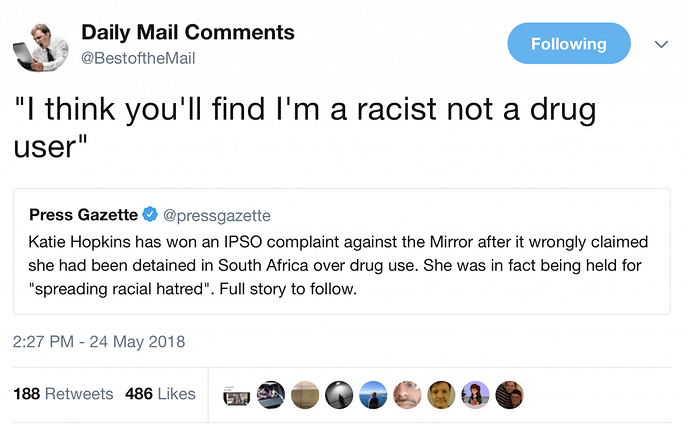Screen dimensions: 690x433
Task: Click the grey monochrome silhouette liker avatar
Action: click(x=340, y=395)
